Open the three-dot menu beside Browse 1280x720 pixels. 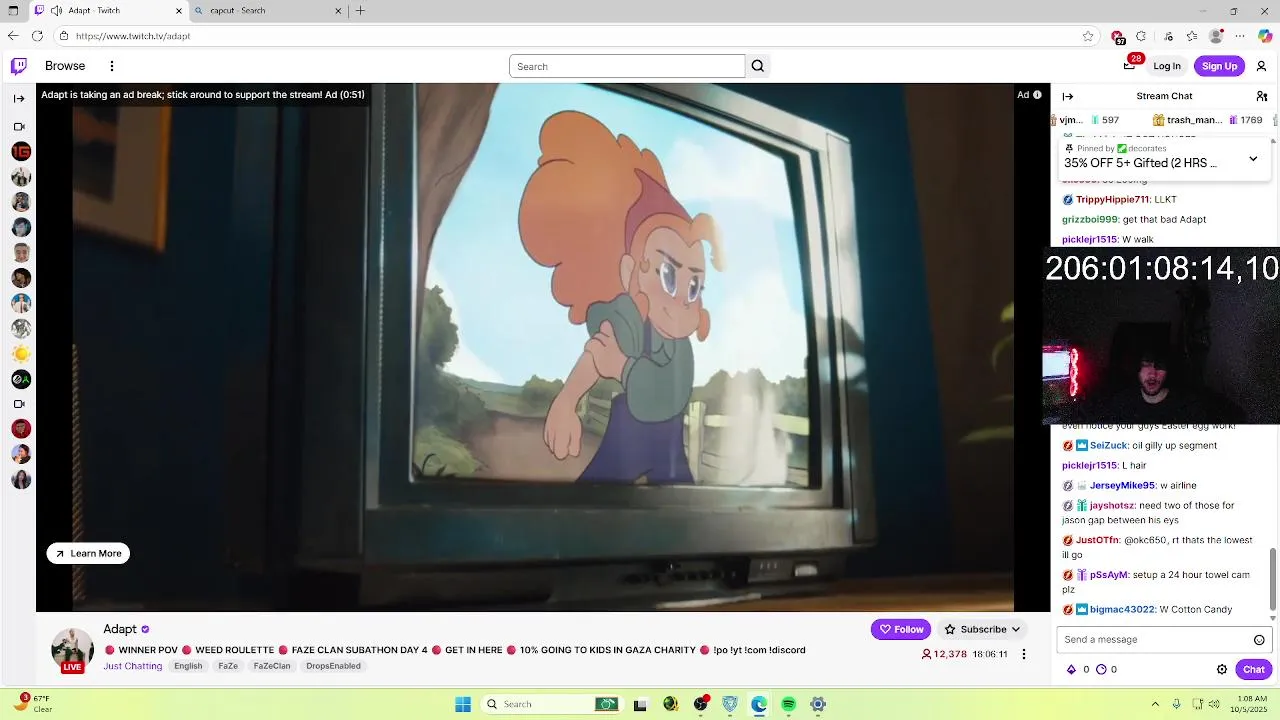click(112, 66)
